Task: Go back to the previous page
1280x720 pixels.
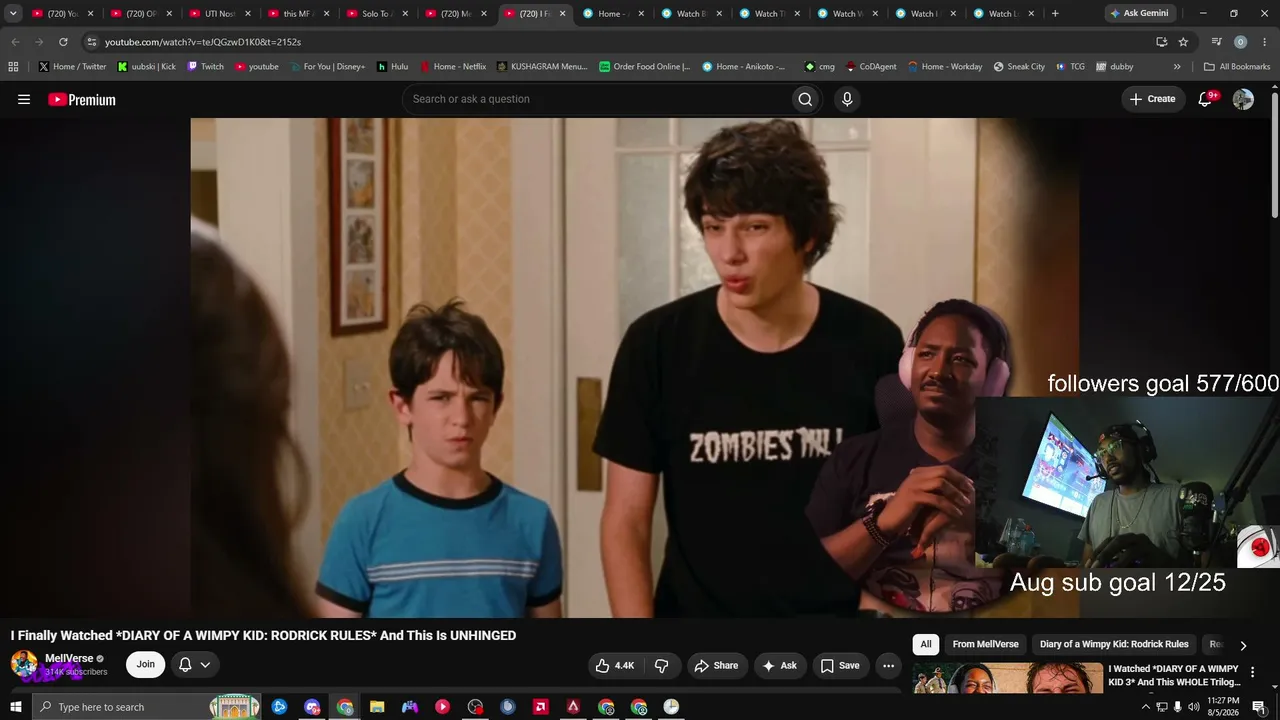Action: pyautogui.click(x=15, y=42)
